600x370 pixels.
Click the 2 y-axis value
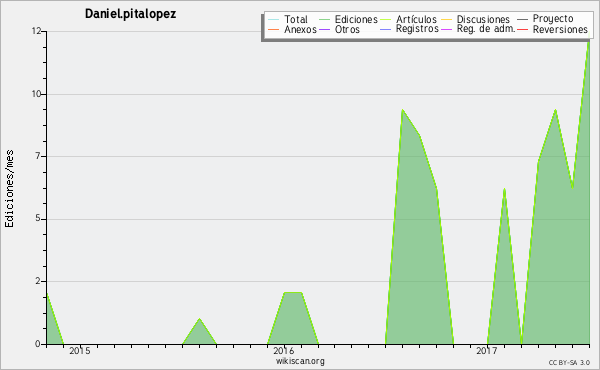click(38, 281)
